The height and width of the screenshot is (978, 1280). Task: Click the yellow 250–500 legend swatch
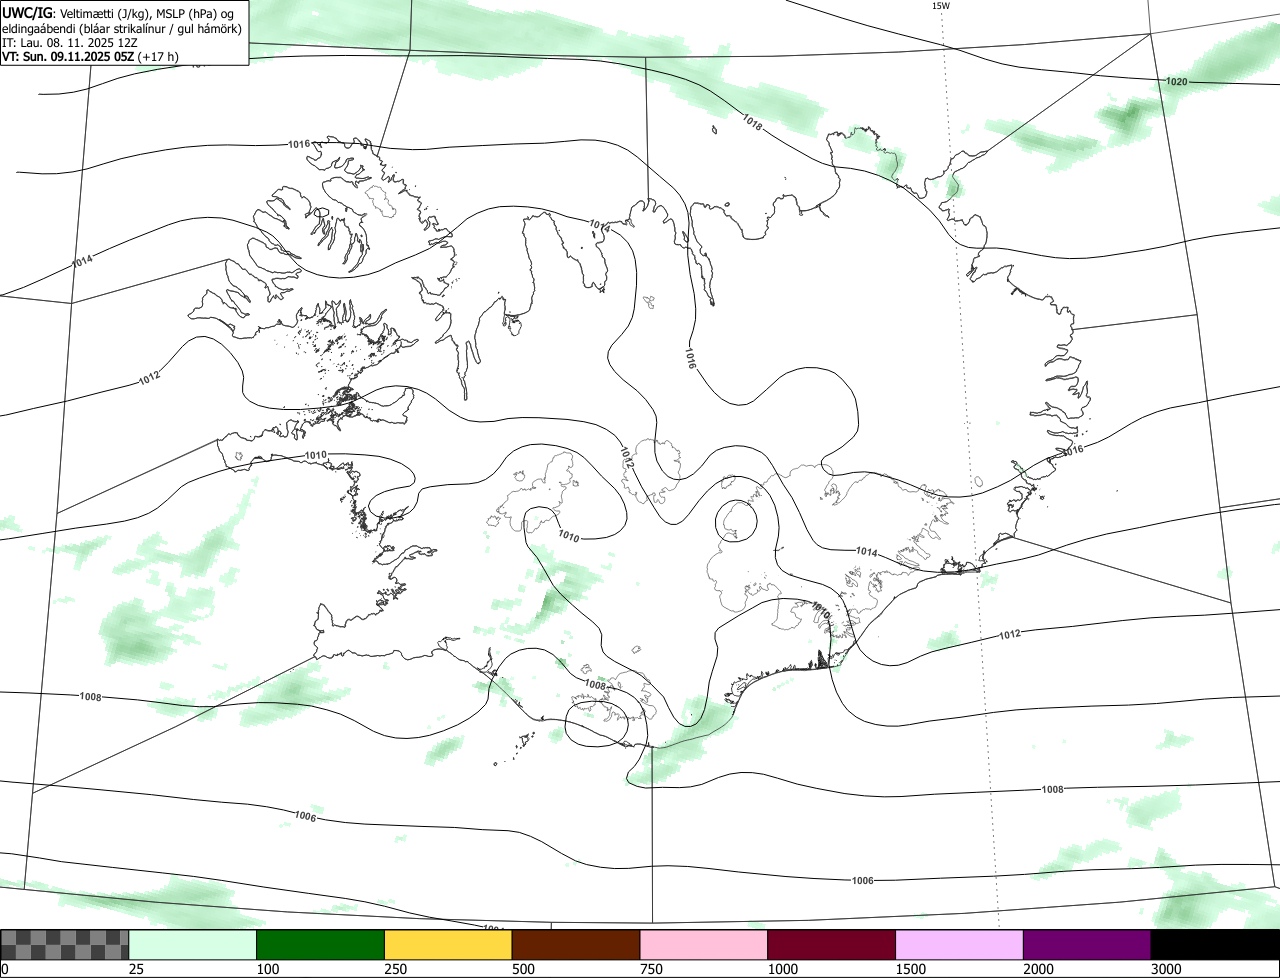(x=448, y=944)
